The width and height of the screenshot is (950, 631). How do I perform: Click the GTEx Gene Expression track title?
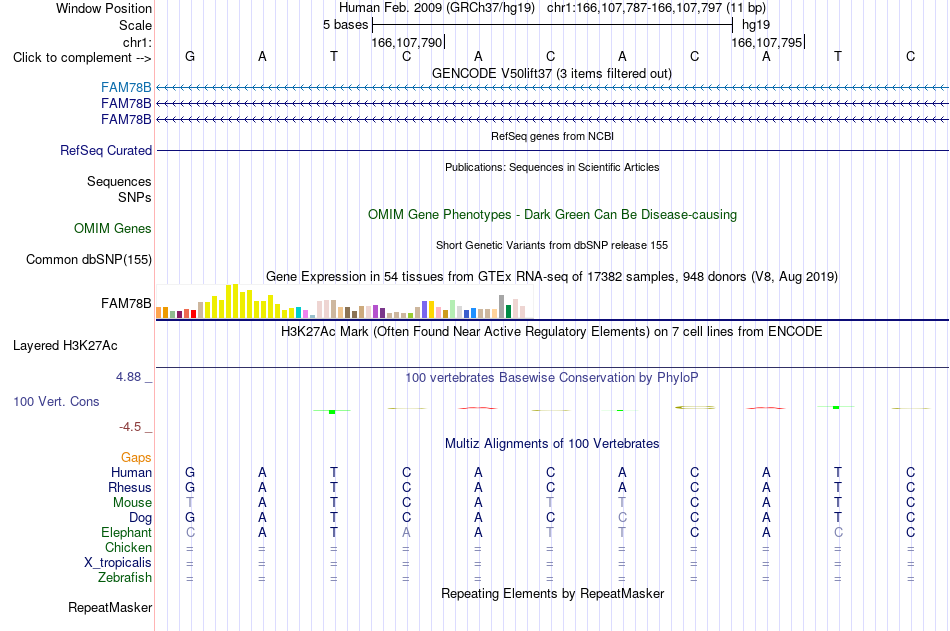(x=552, y=276)
